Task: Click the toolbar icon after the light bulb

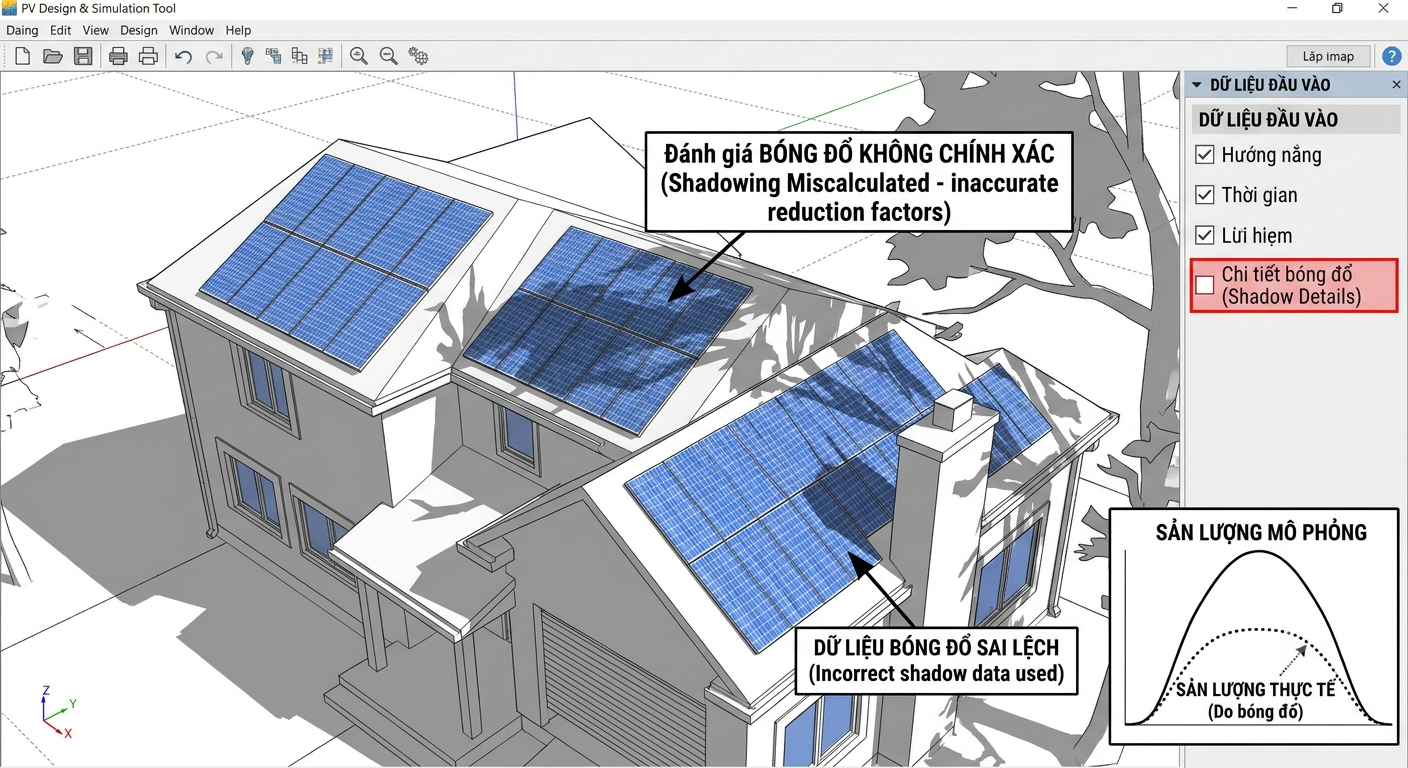Action: coord(273,56)
